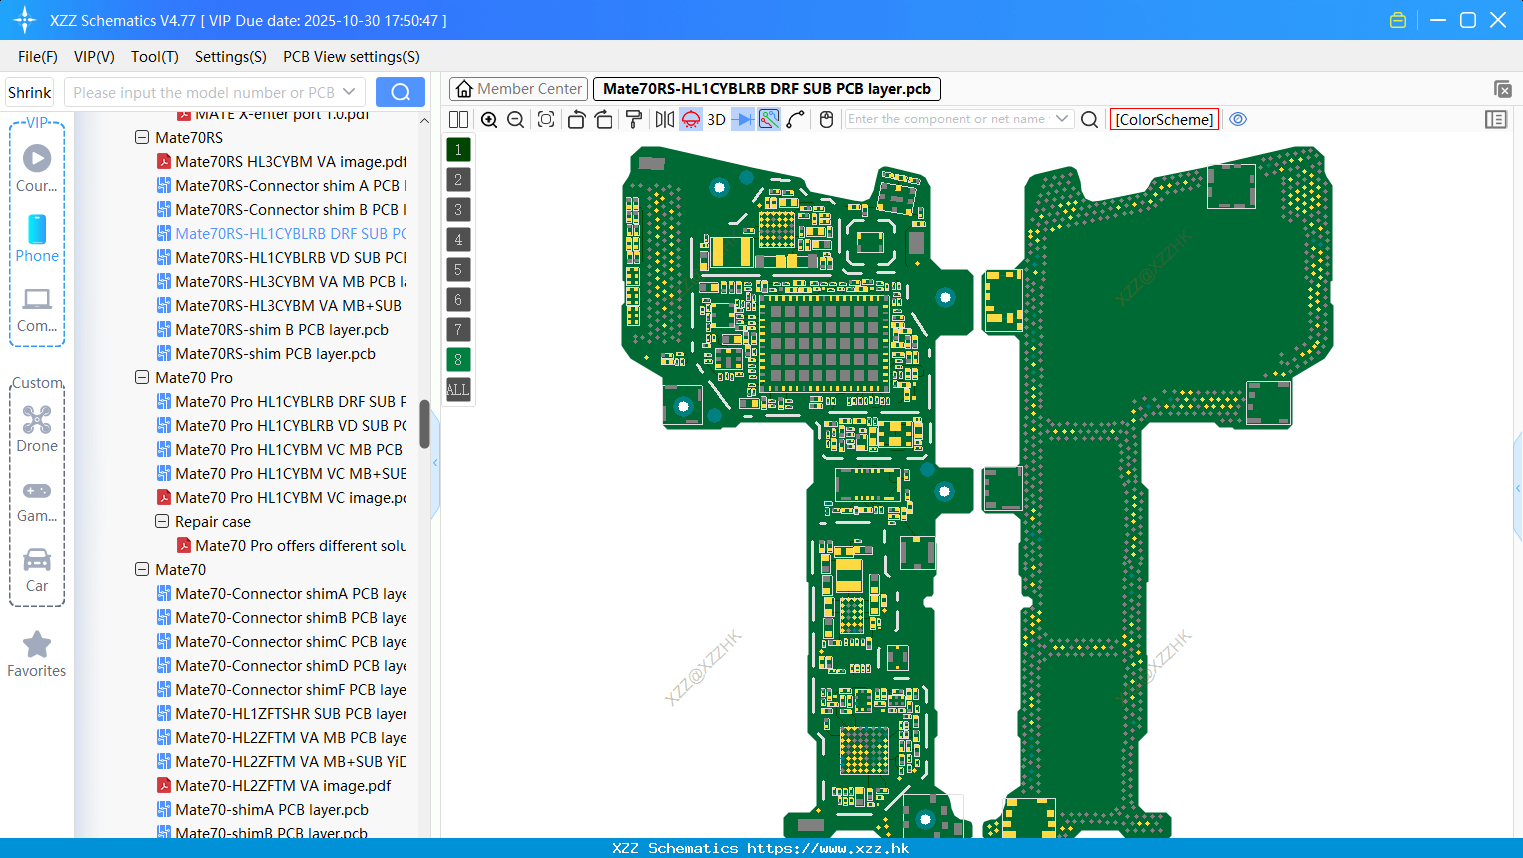Open the Settings(S) menu
The image size is (1523, 858).
point(231,57)
